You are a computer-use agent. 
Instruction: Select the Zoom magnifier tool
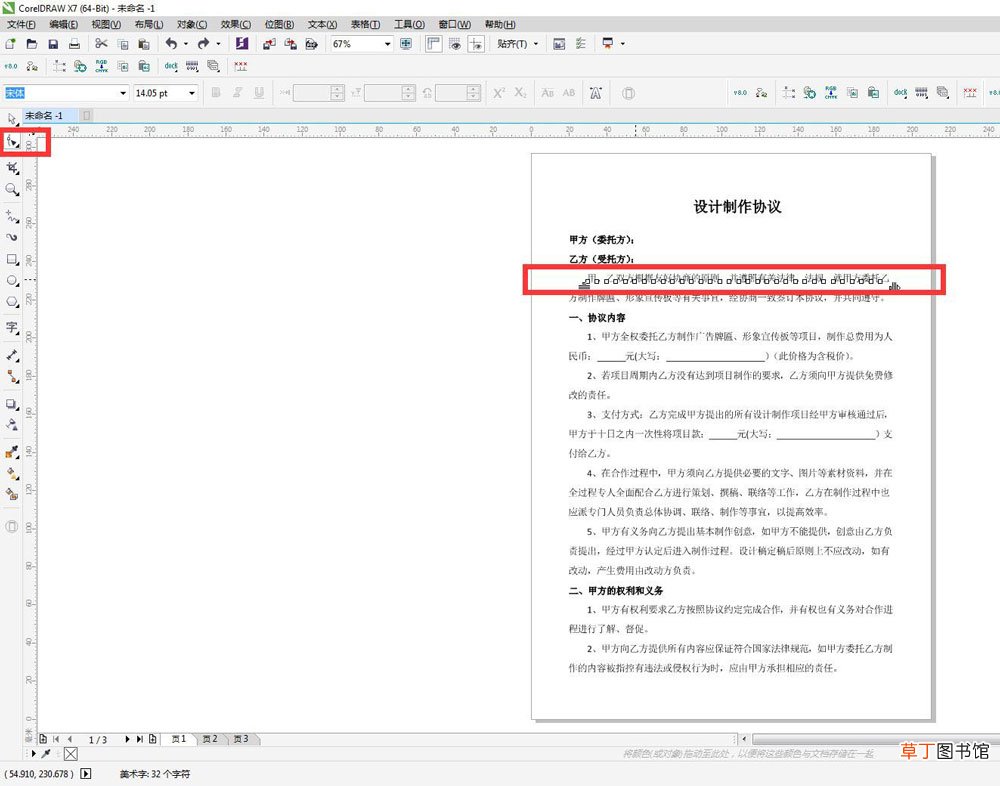12,189
